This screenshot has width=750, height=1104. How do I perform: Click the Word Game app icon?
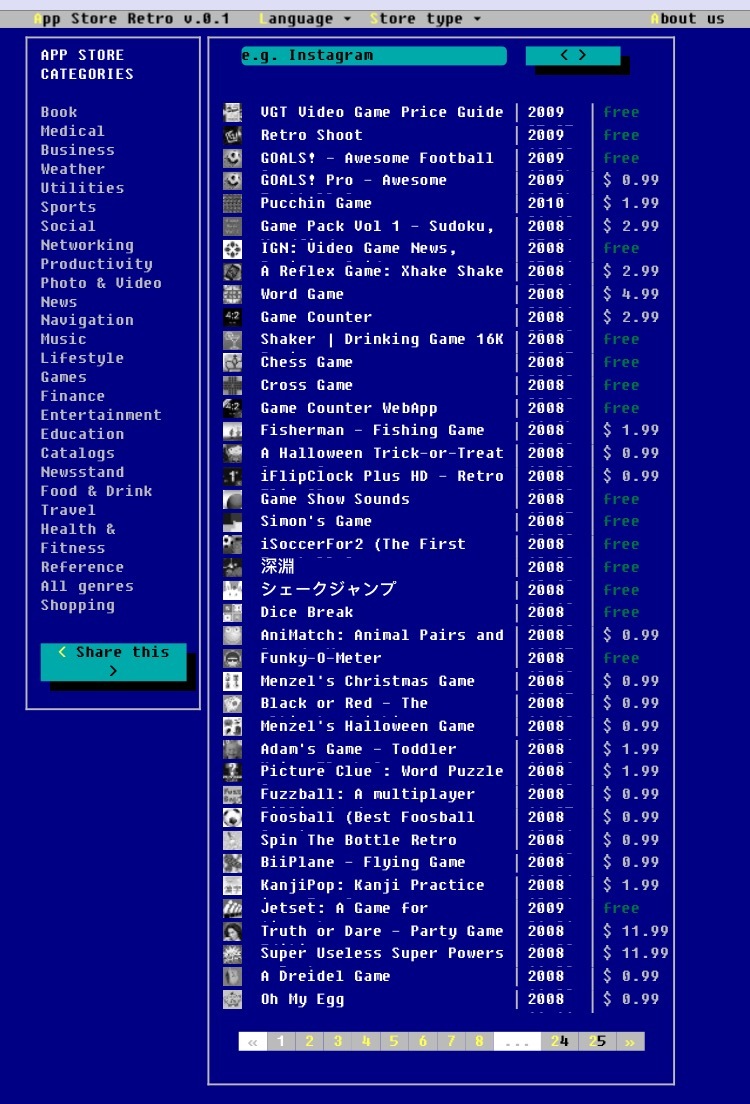[232, 294]
